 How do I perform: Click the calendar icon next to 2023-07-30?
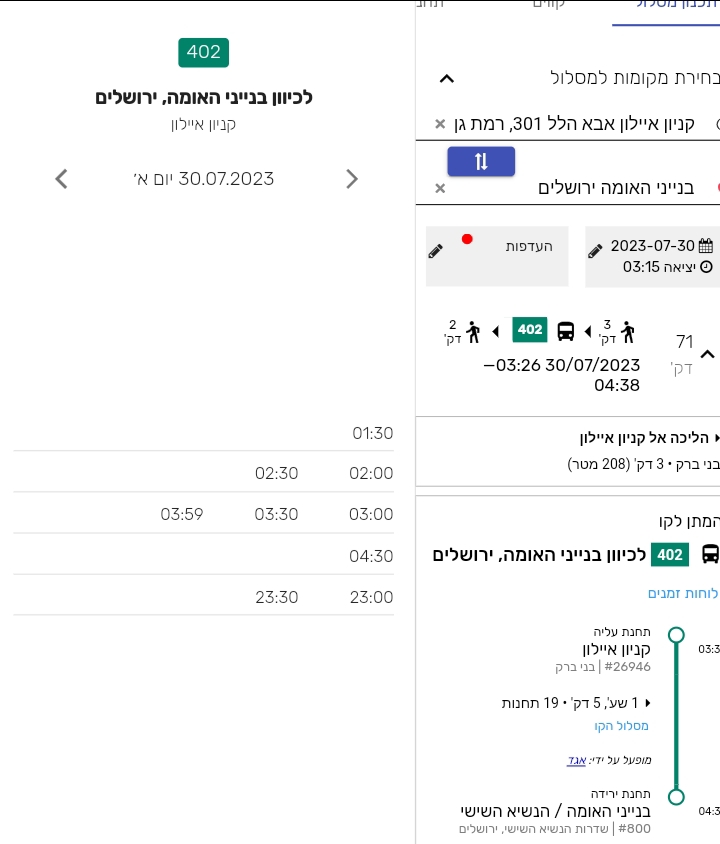(706, 245)
